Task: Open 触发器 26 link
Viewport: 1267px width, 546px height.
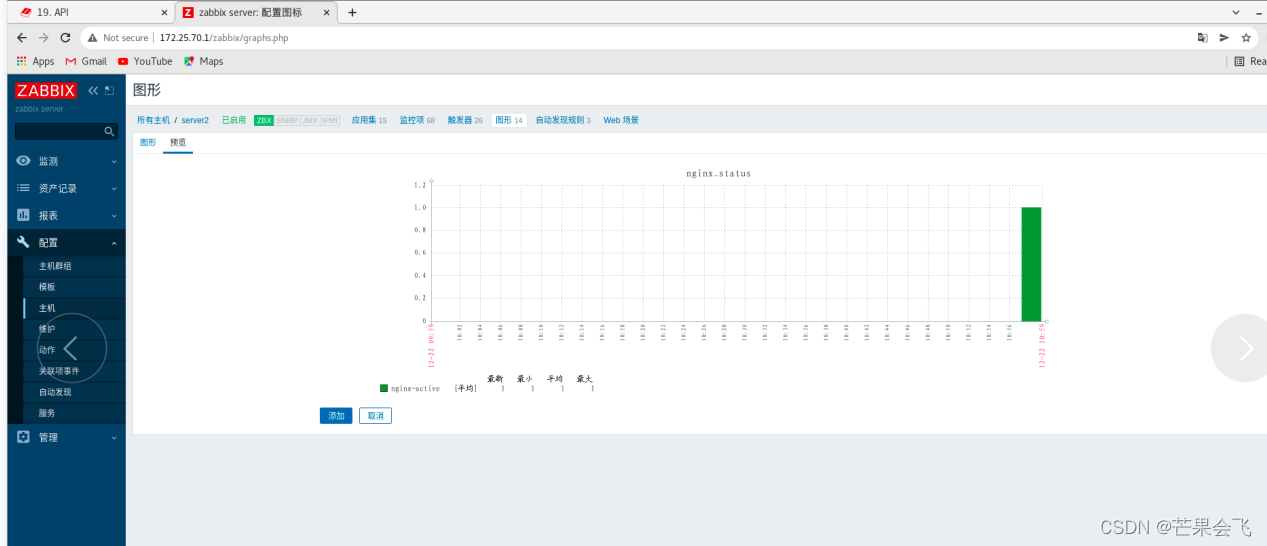Action: (x=465, y=120)
